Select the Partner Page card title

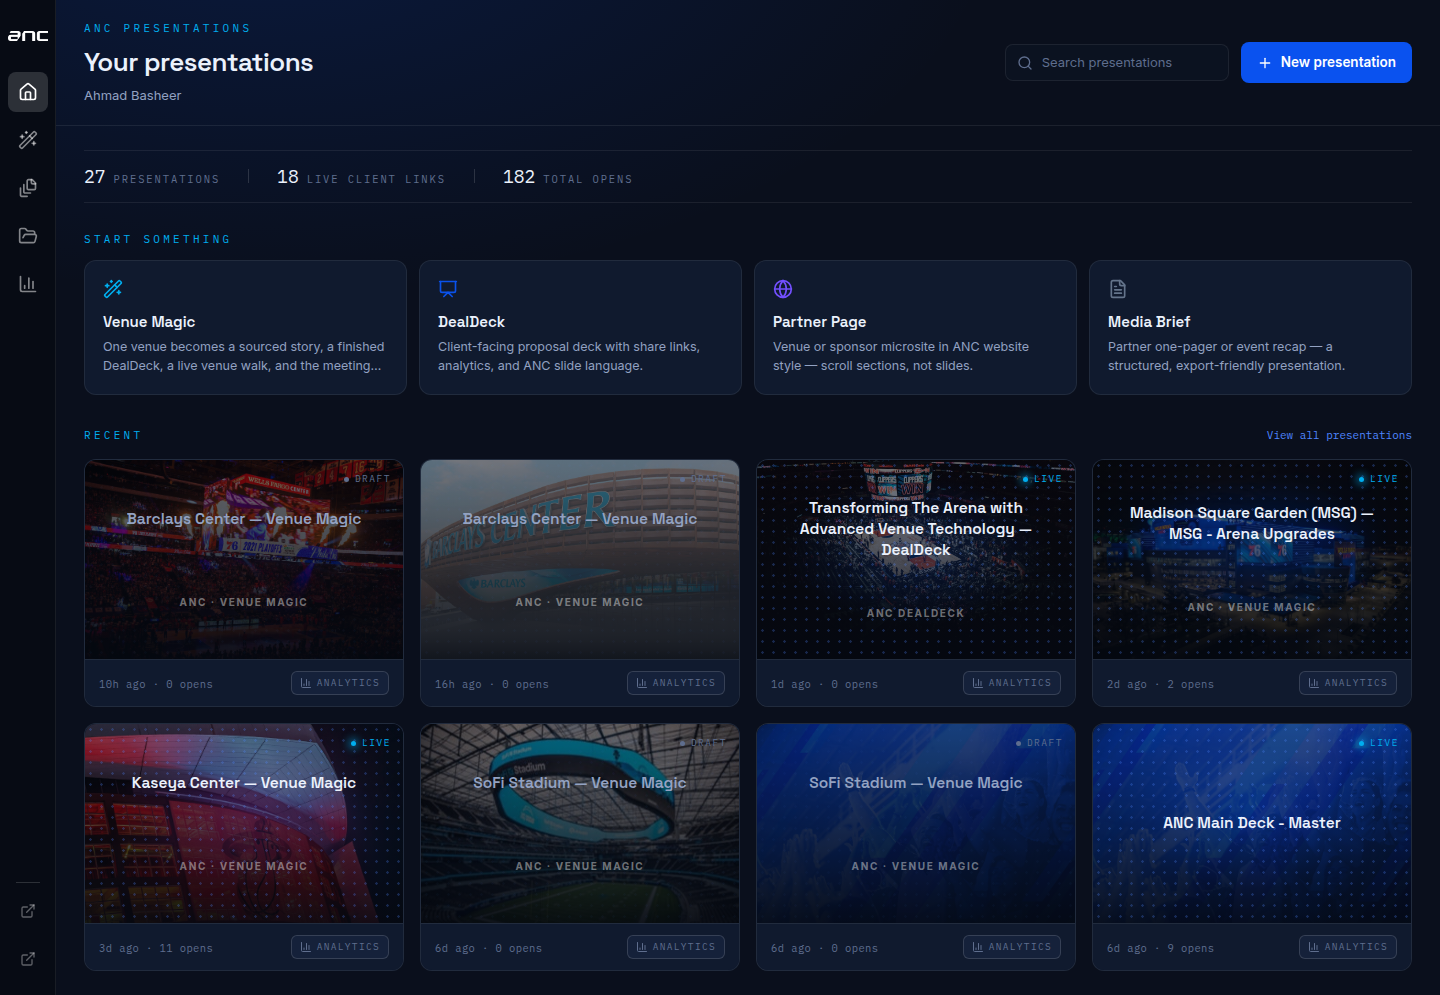click(819, 322)
